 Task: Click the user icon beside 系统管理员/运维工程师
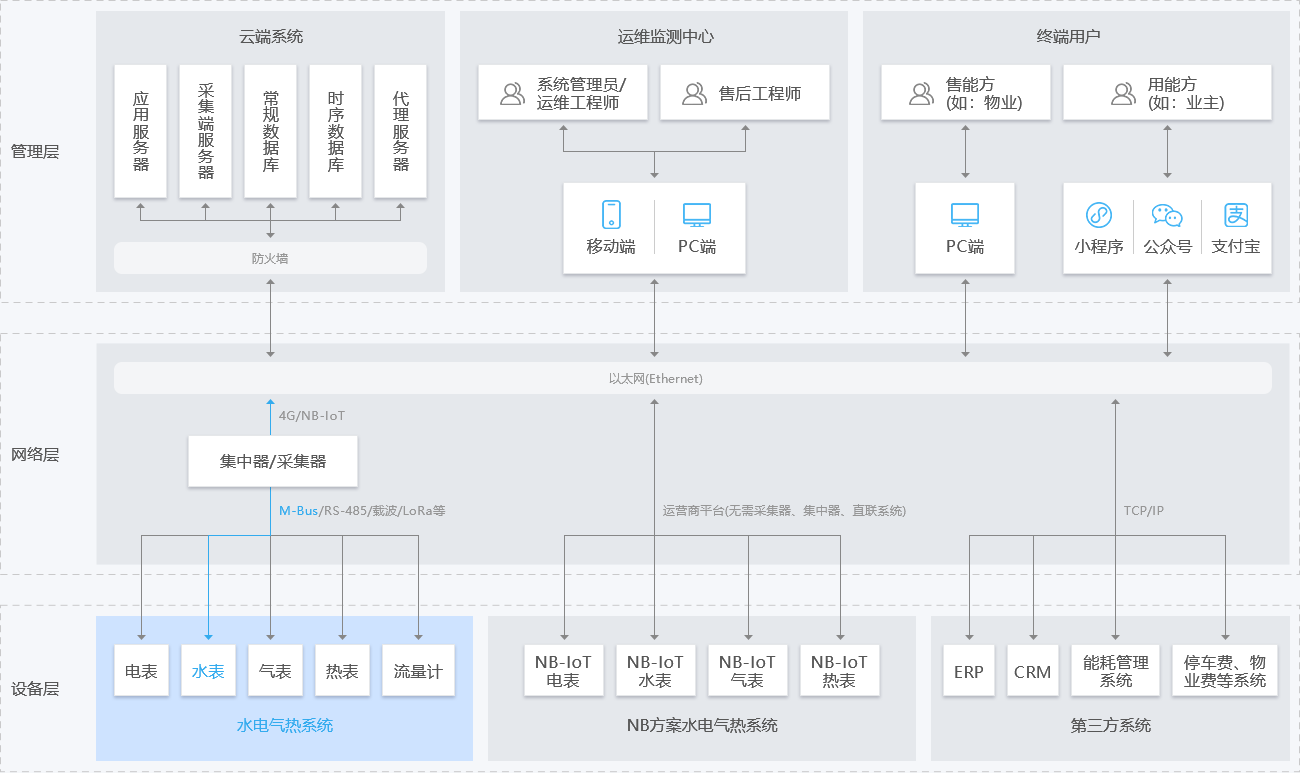click(x=512, y=94)
